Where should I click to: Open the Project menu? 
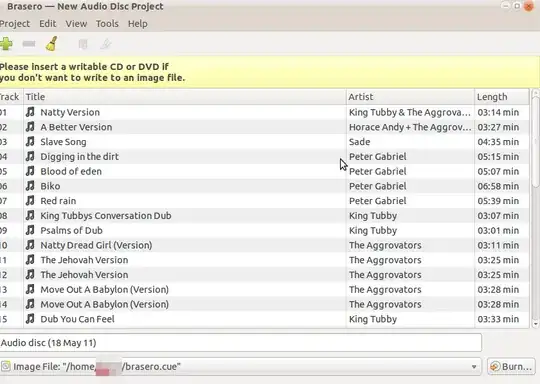[15, 24]
